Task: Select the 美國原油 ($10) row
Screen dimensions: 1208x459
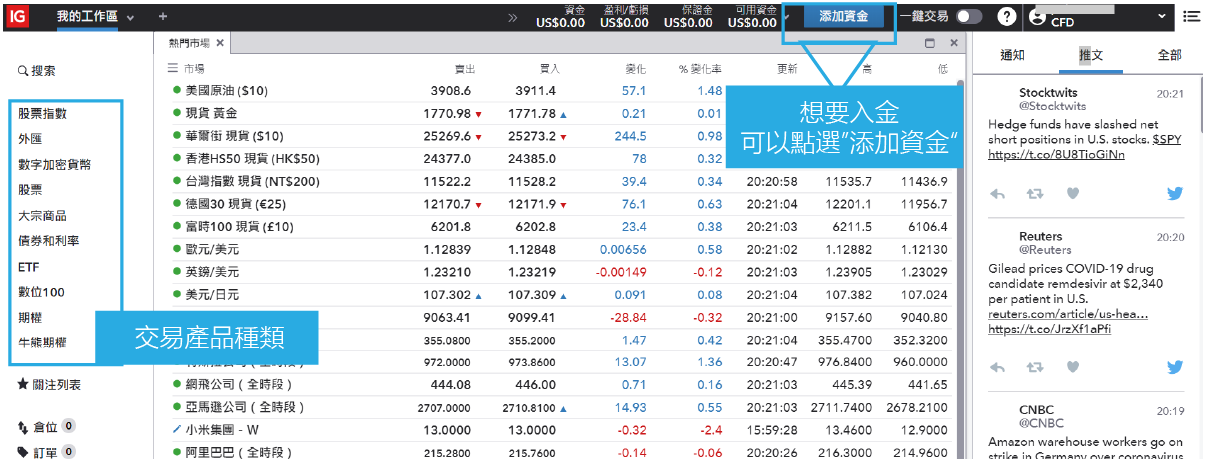Action: (x=560, y=90)
